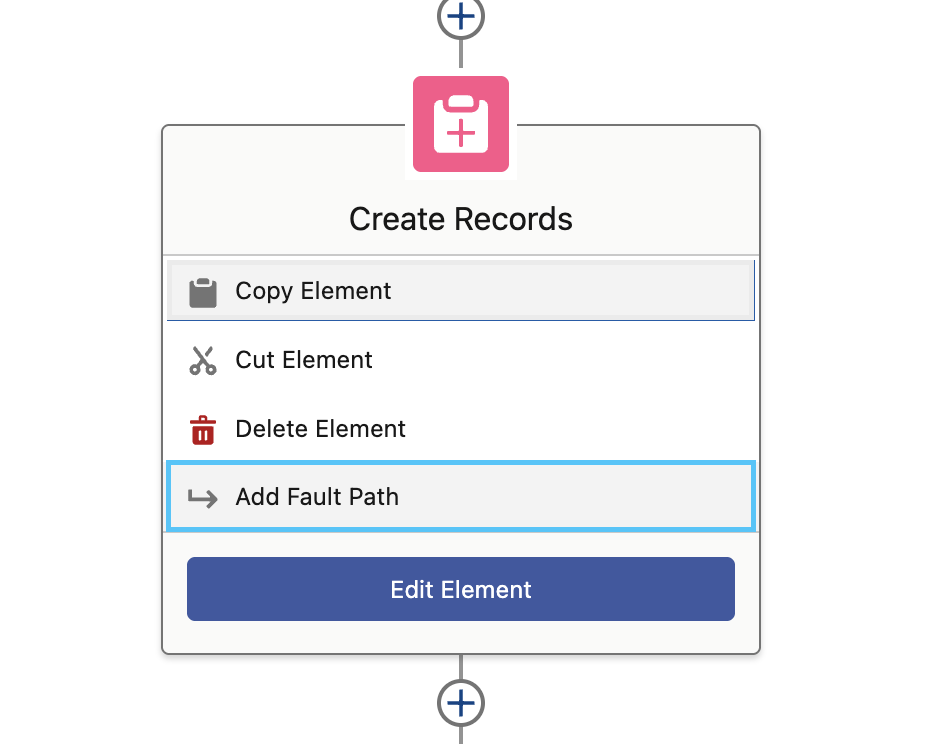Click the clipboard icon beside Copy Element
Image resolution: width=932 pixels, height=744 pixels.
click(203, 292)
